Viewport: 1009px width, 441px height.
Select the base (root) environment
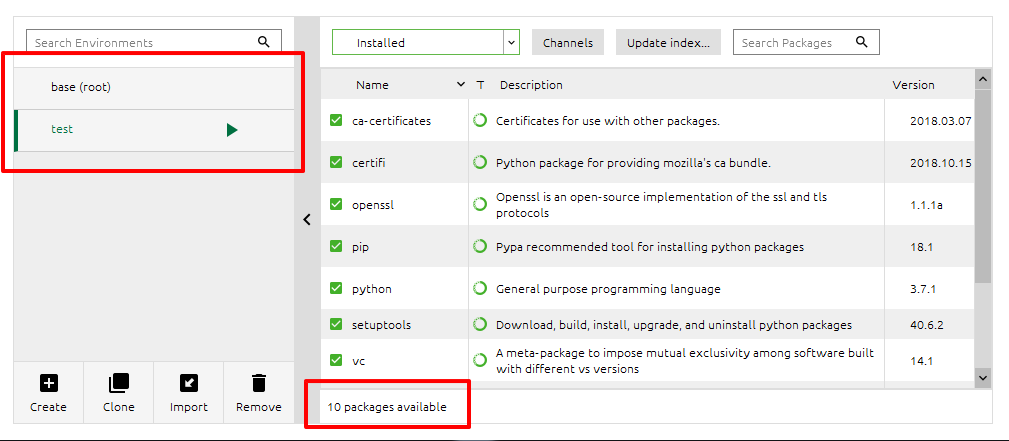click(154, 88)
